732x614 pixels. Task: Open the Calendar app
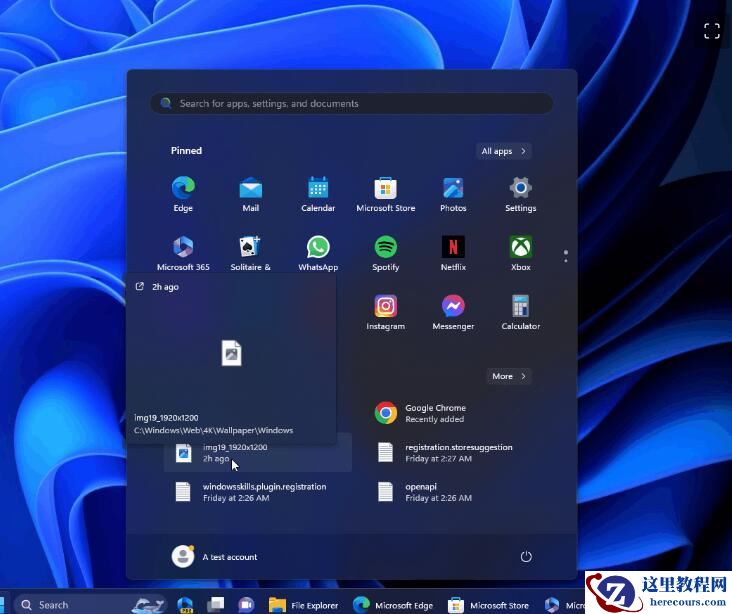[318, 194]
